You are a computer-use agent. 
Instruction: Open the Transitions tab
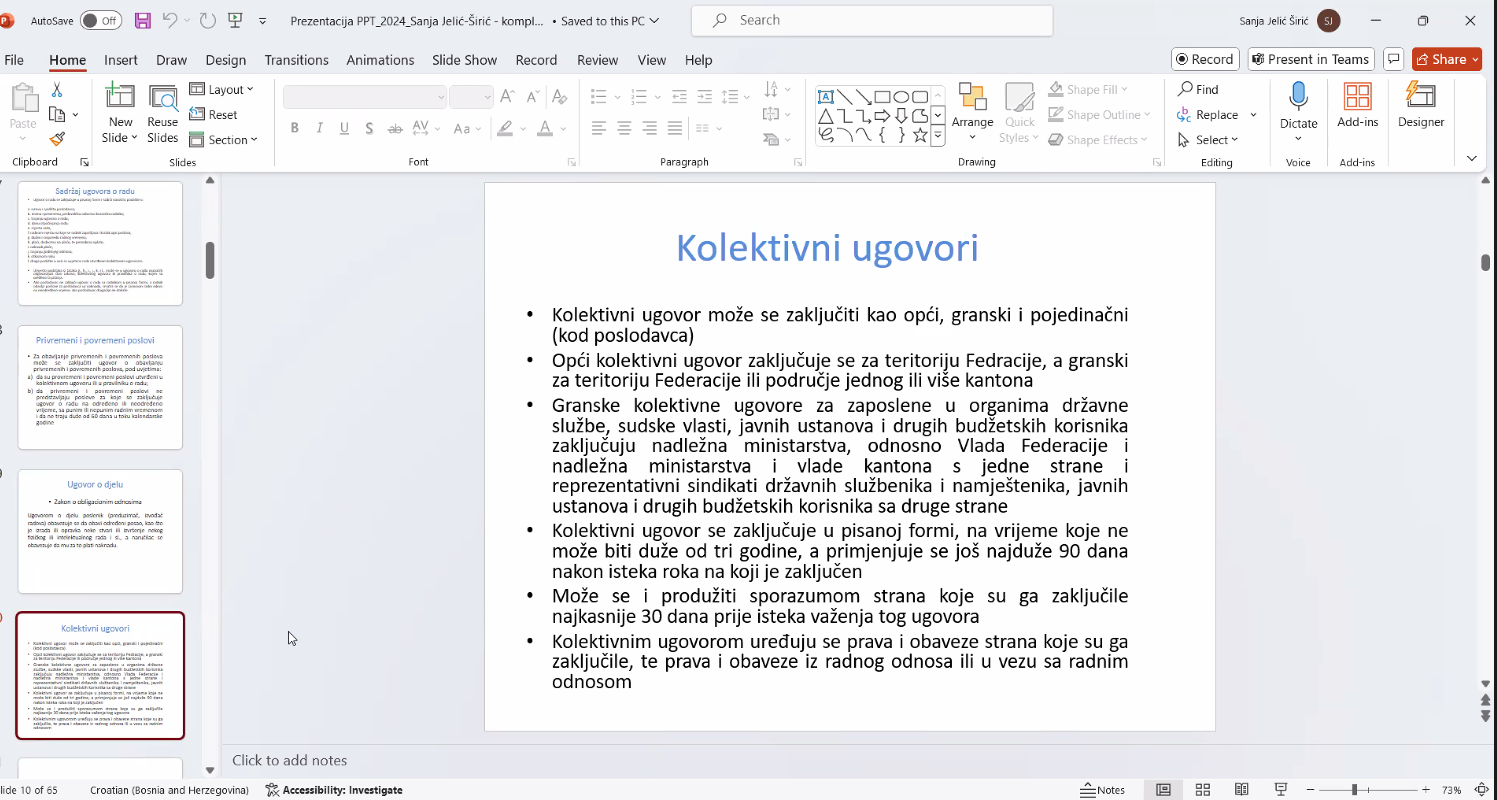296,60
